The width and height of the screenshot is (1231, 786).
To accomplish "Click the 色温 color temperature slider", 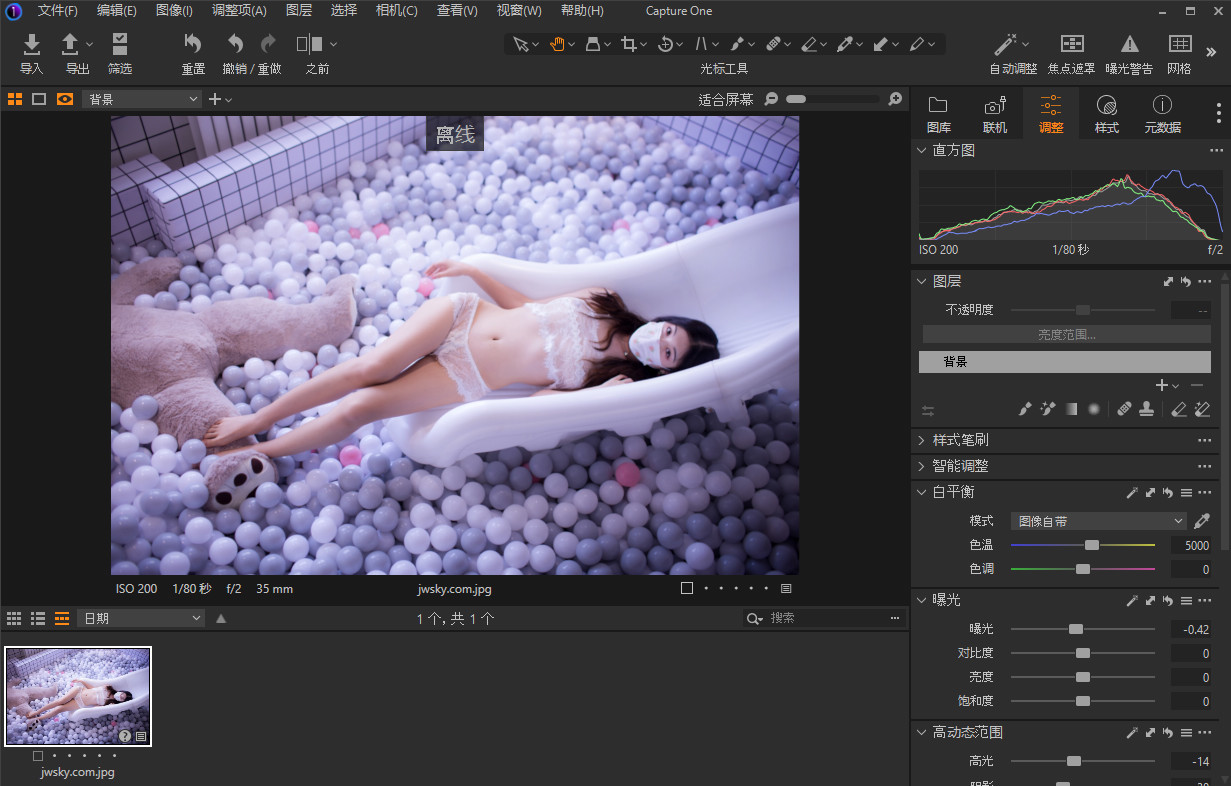I will coord(1090,545).
